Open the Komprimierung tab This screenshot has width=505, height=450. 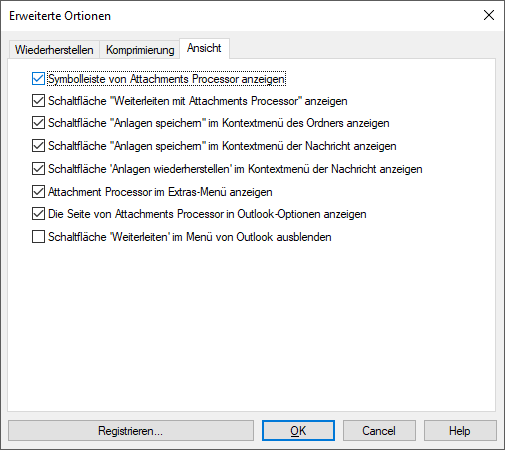[x=140, y=50]
